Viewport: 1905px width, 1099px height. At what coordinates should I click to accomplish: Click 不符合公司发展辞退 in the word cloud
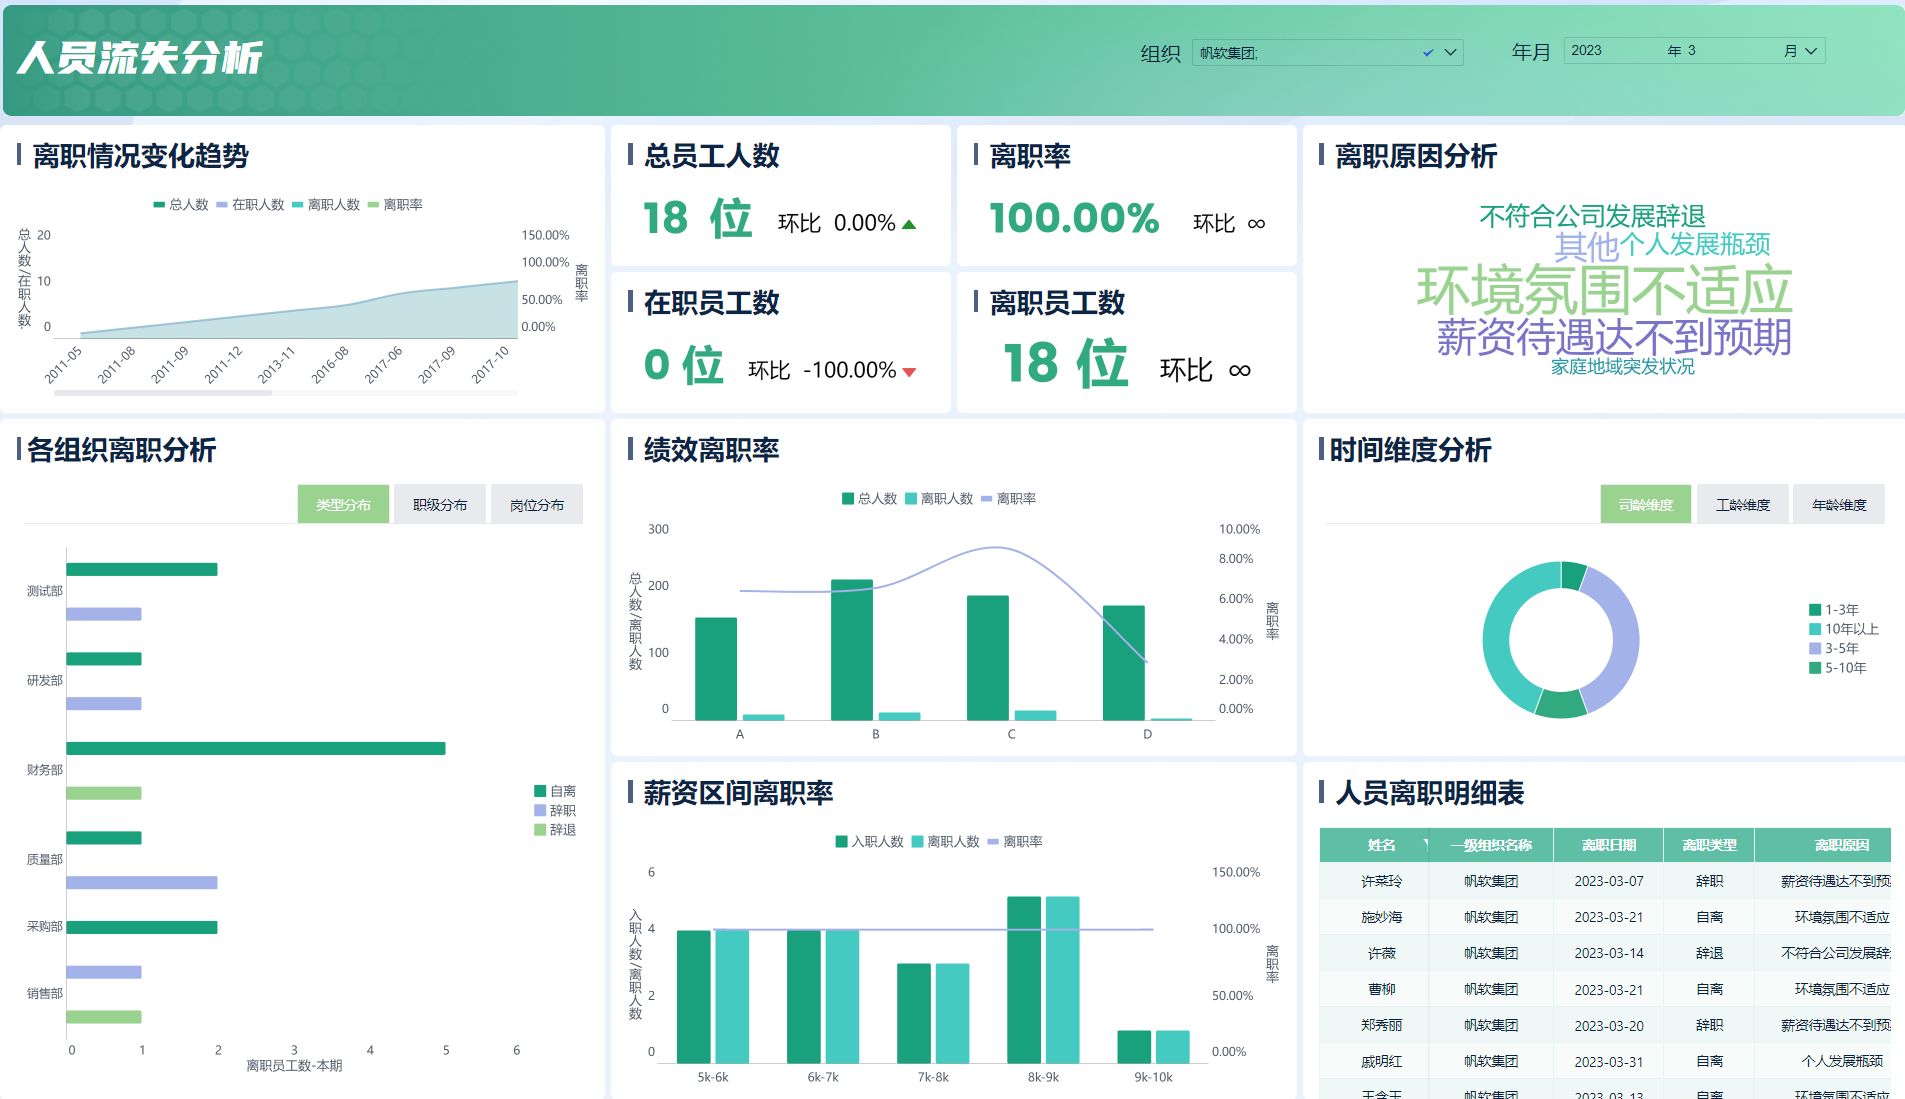click(1592, 216)
